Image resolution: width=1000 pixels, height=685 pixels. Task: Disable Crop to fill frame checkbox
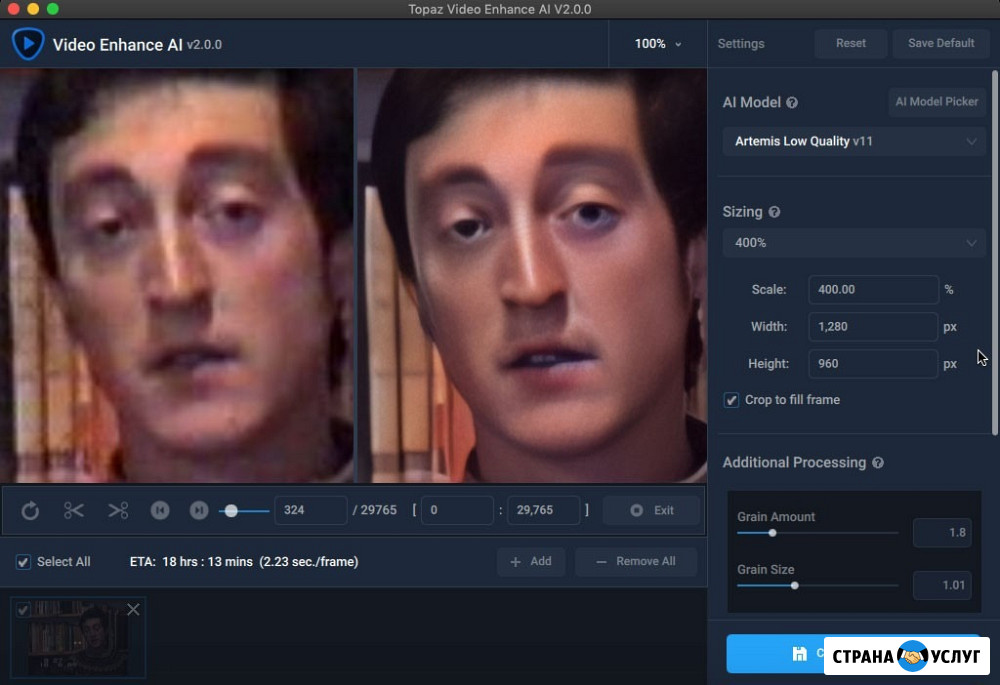click(731, 400)
